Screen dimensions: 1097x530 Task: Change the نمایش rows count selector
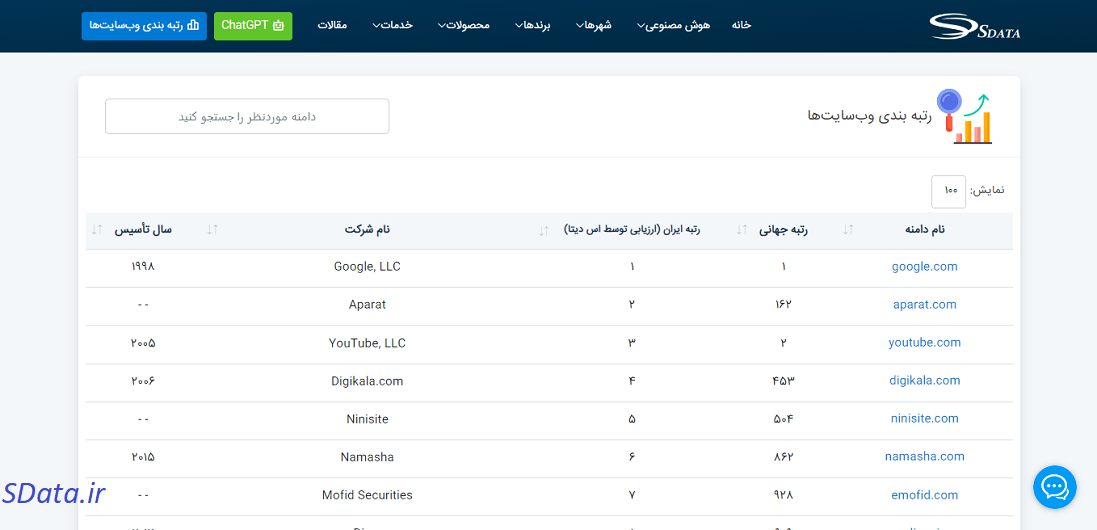pyautogui.click(x=948, y=191)
